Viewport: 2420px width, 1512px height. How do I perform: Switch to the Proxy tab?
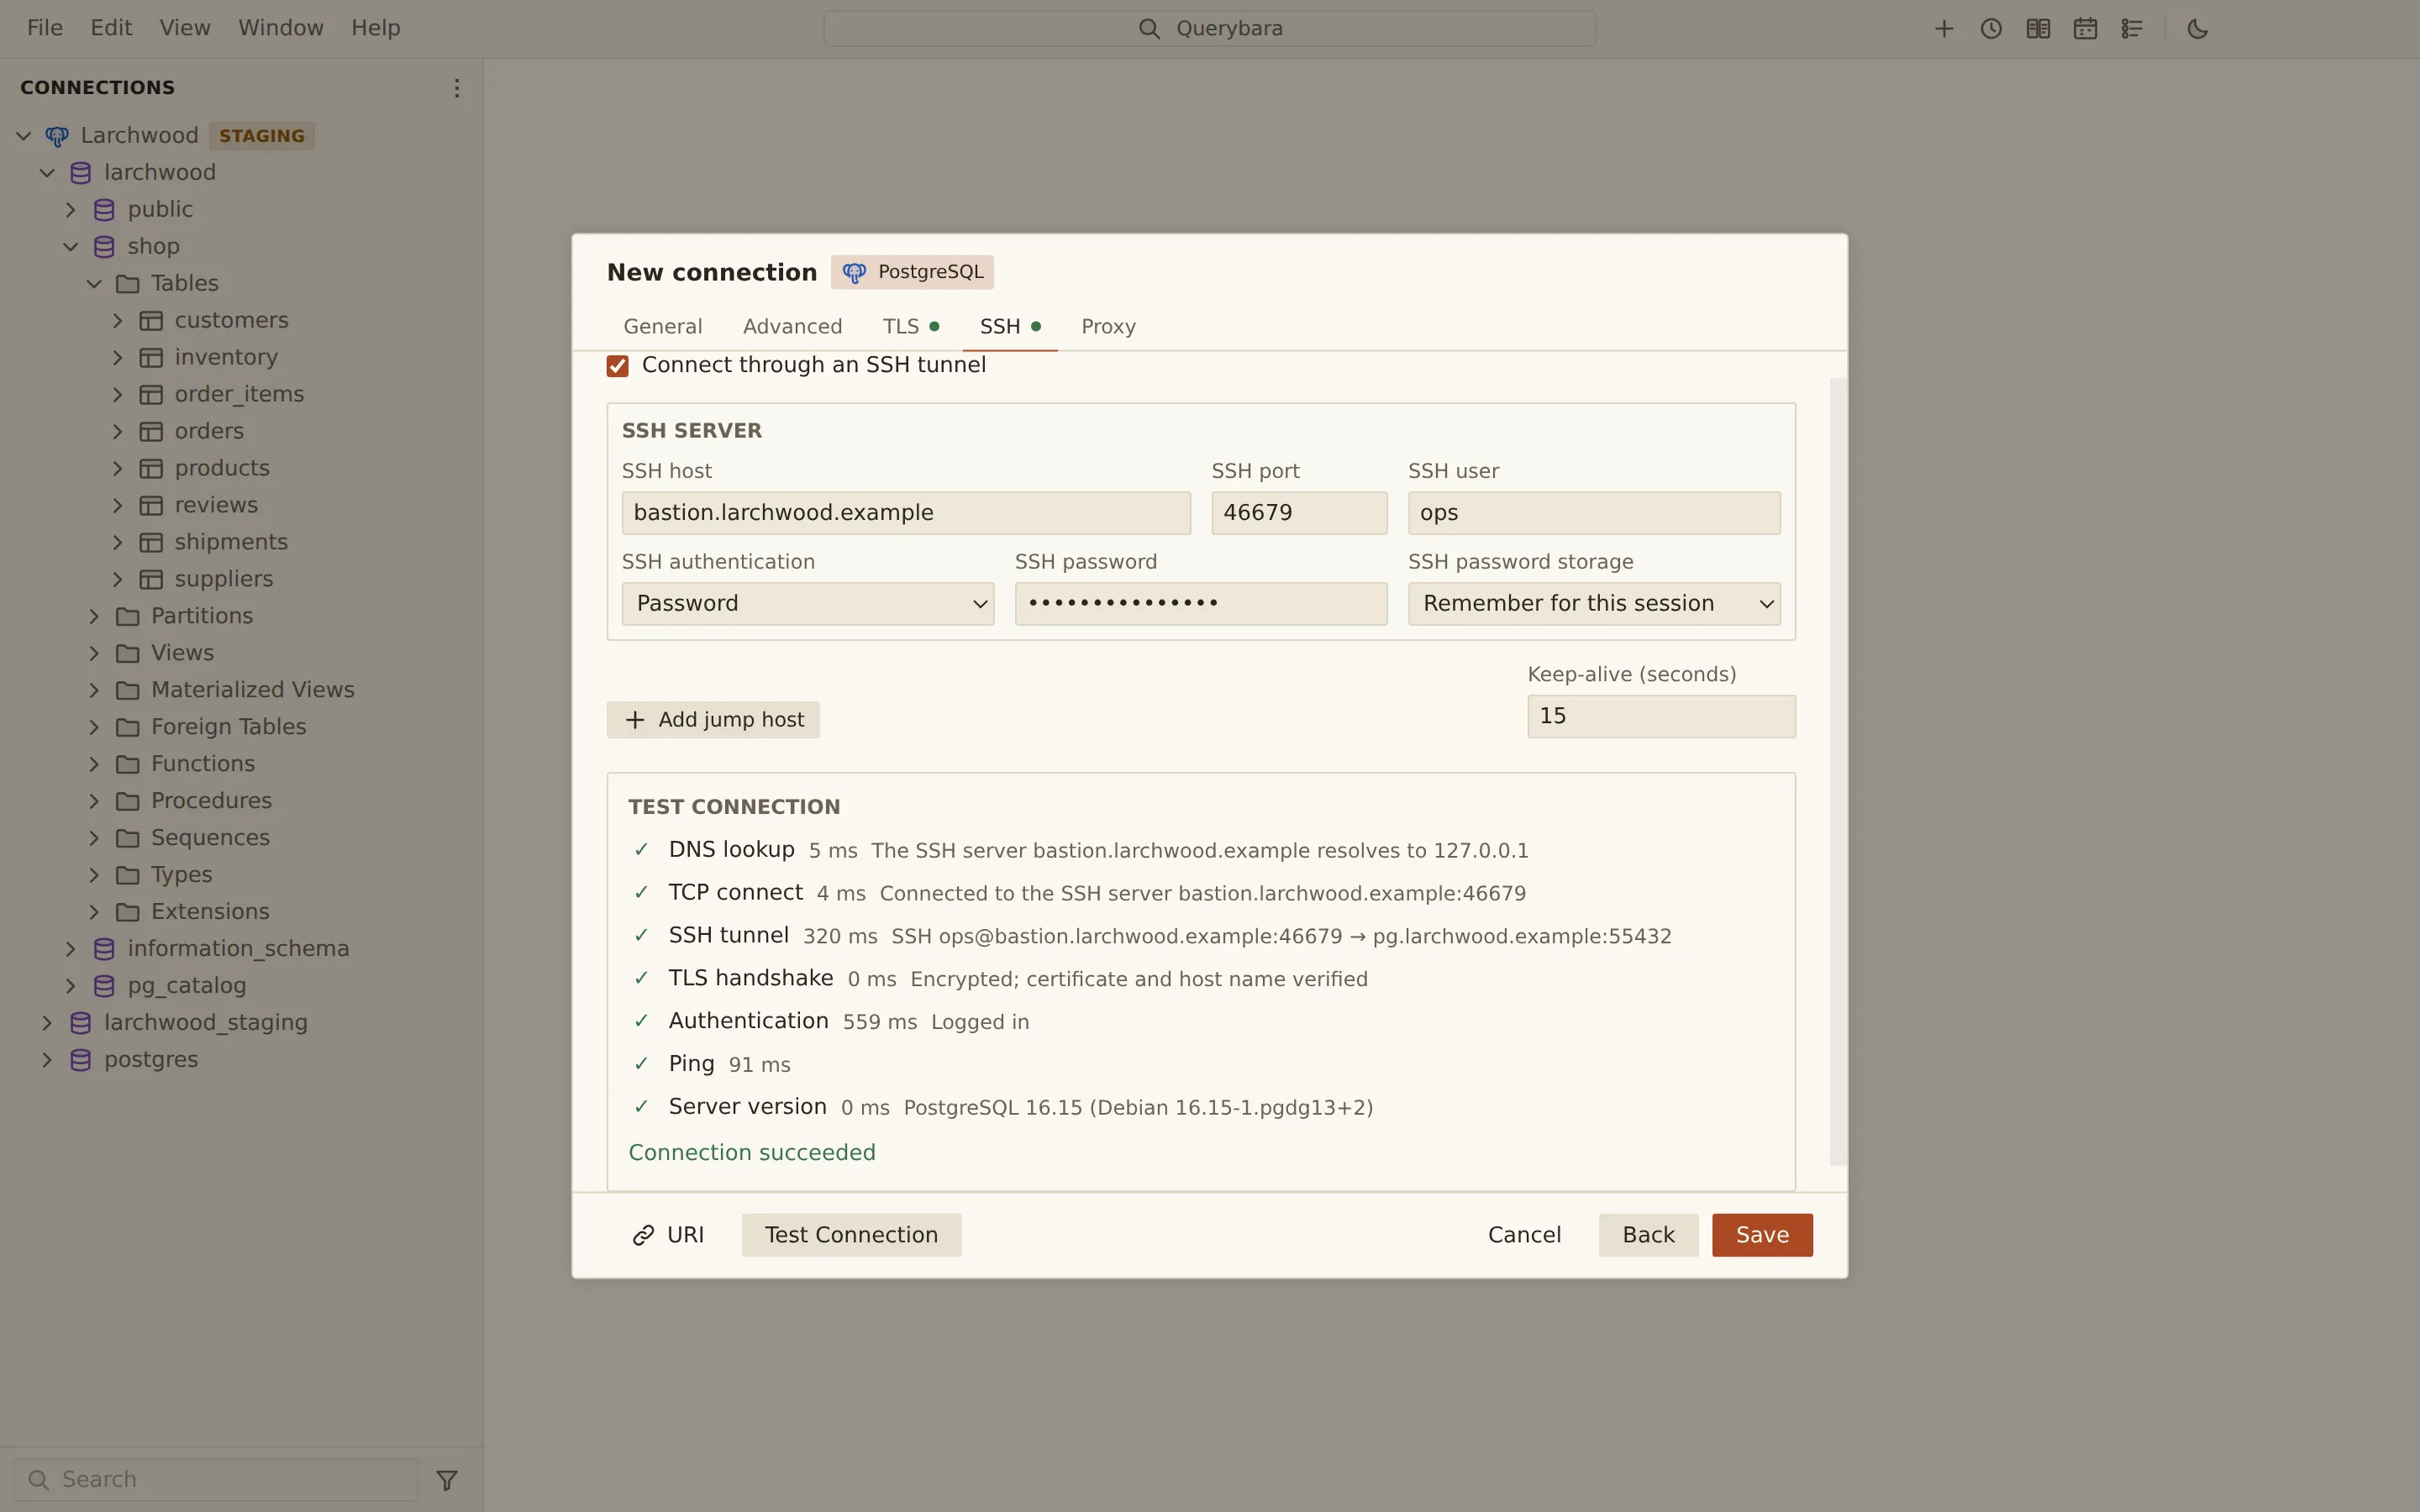[x=1108, y=327]
